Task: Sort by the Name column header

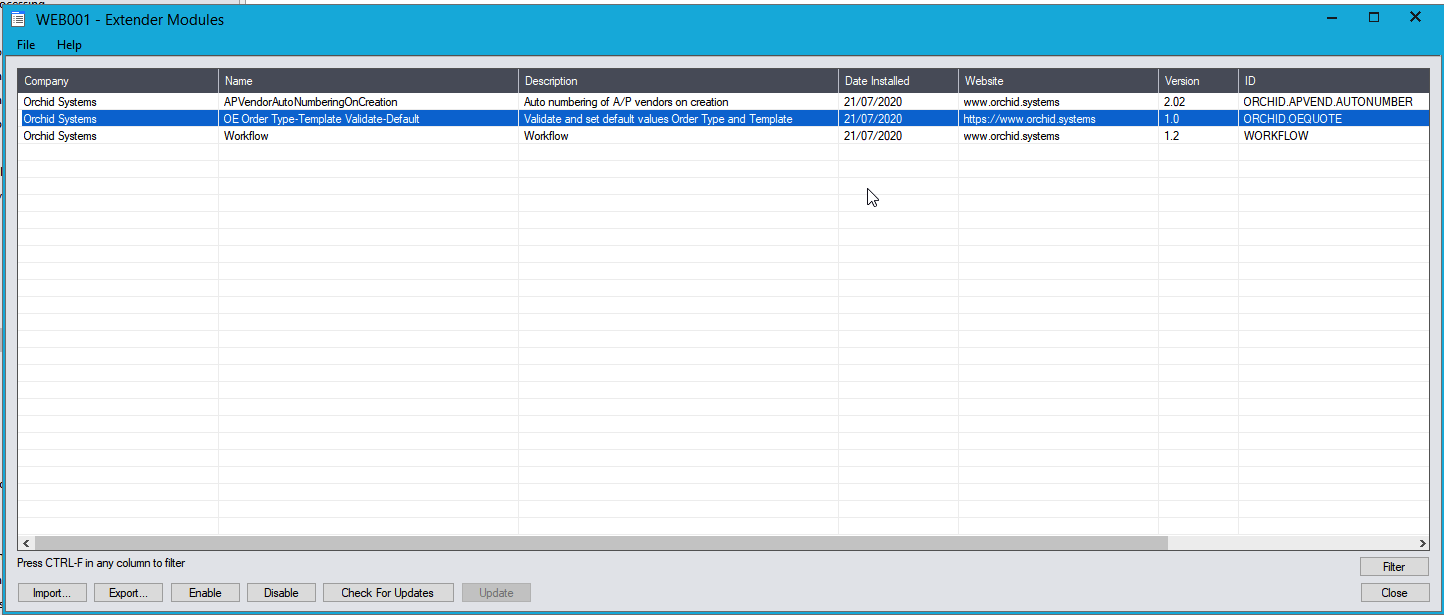Action: coord(368,81)
